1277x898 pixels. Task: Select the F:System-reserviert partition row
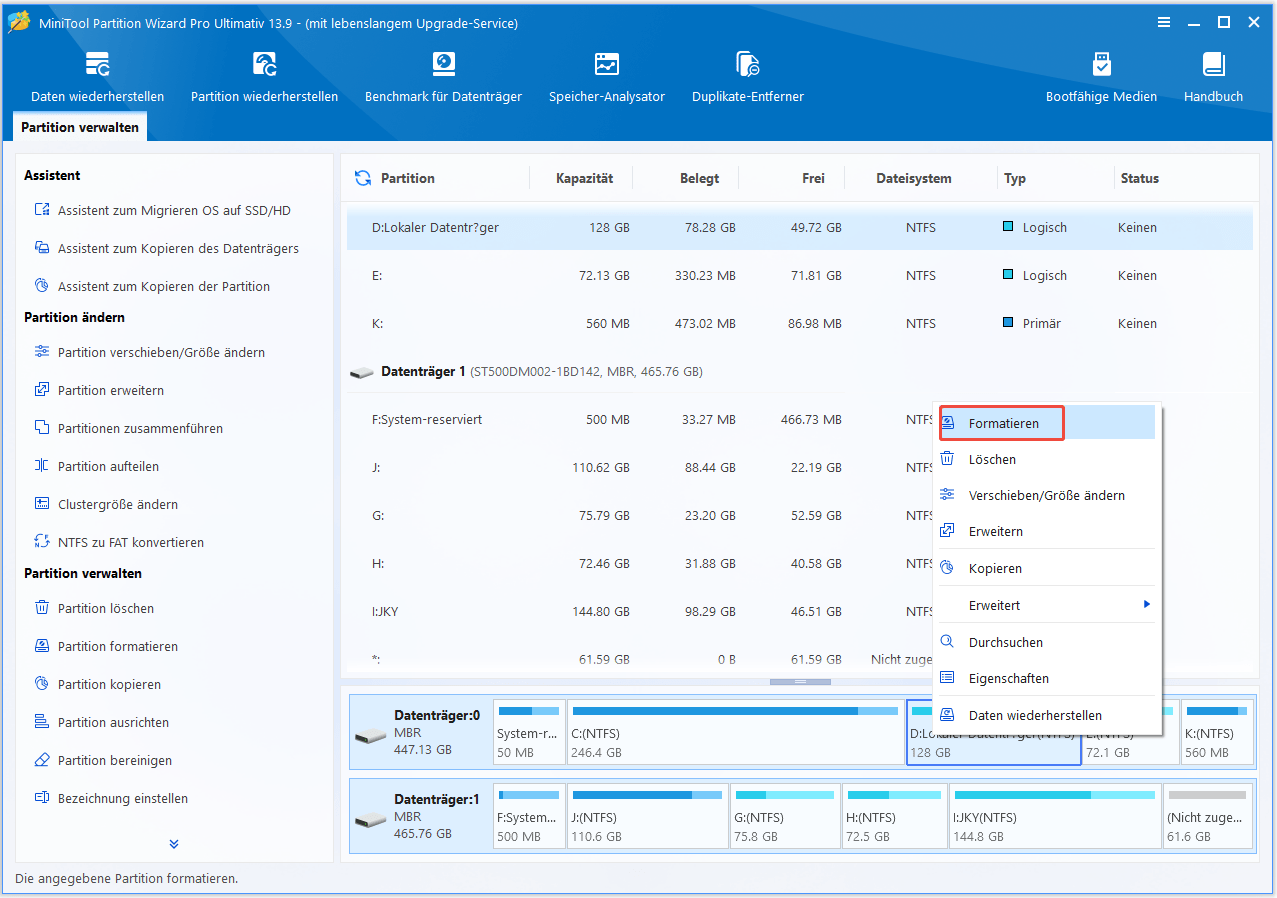coord(640,419)
